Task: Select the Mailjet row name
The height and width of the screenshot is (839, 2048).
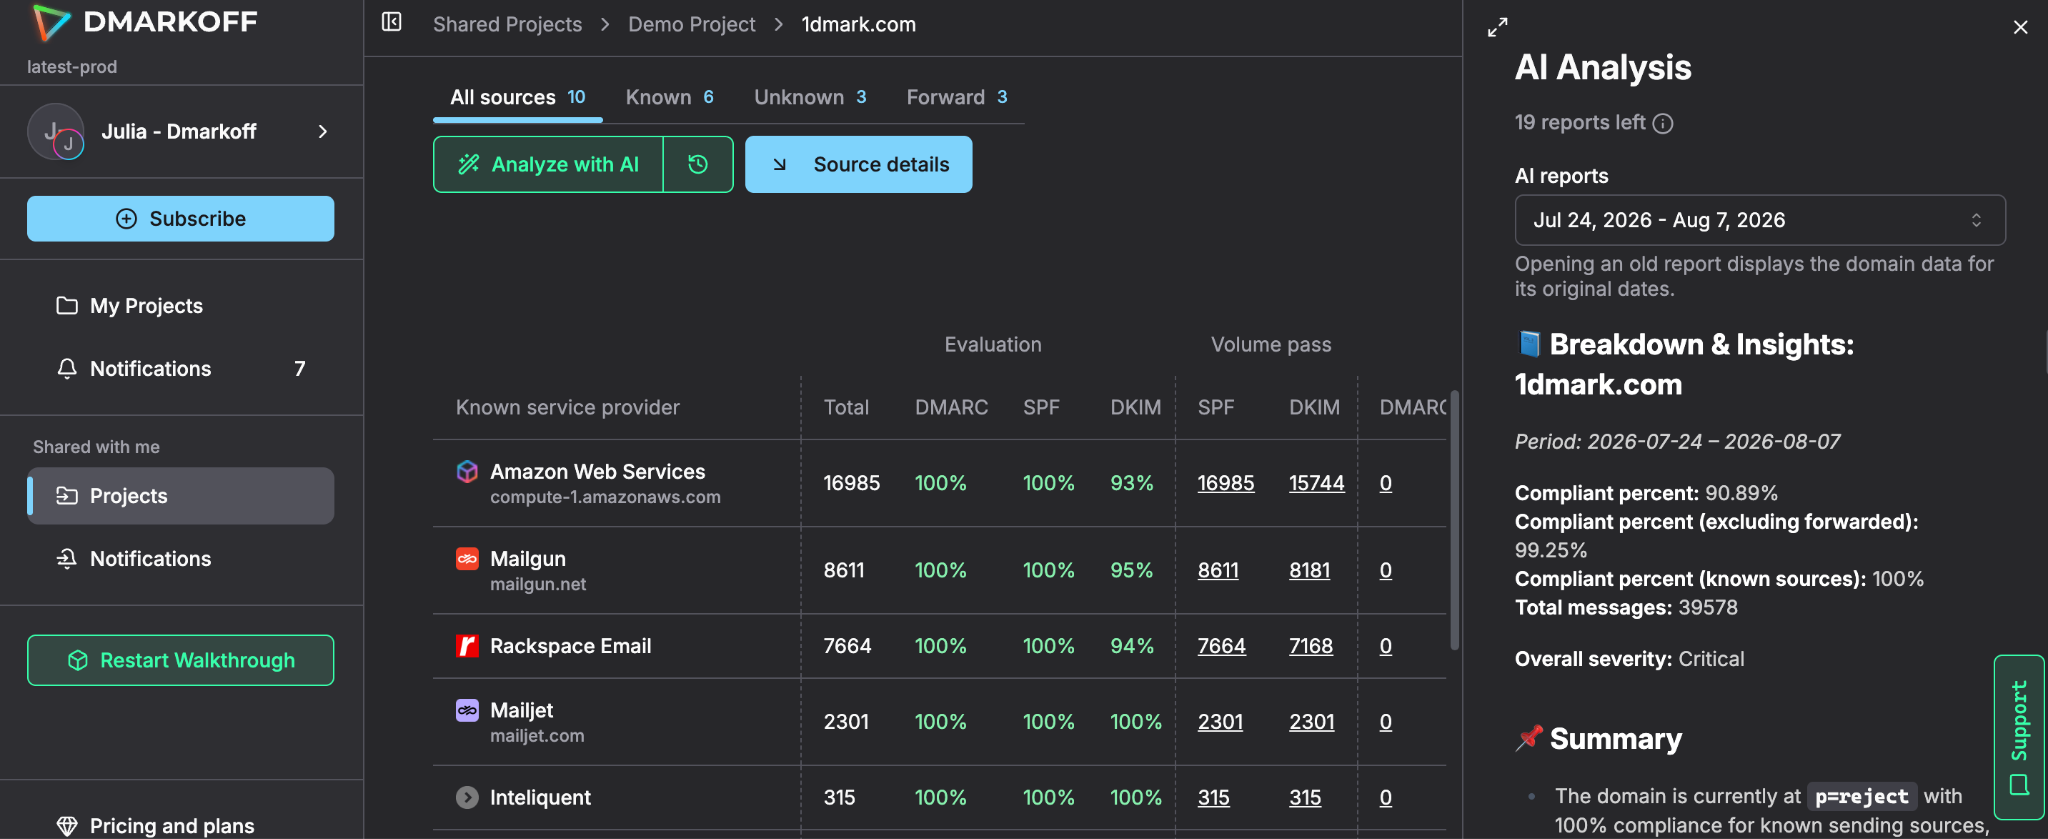Action: (x=522, y=710)
